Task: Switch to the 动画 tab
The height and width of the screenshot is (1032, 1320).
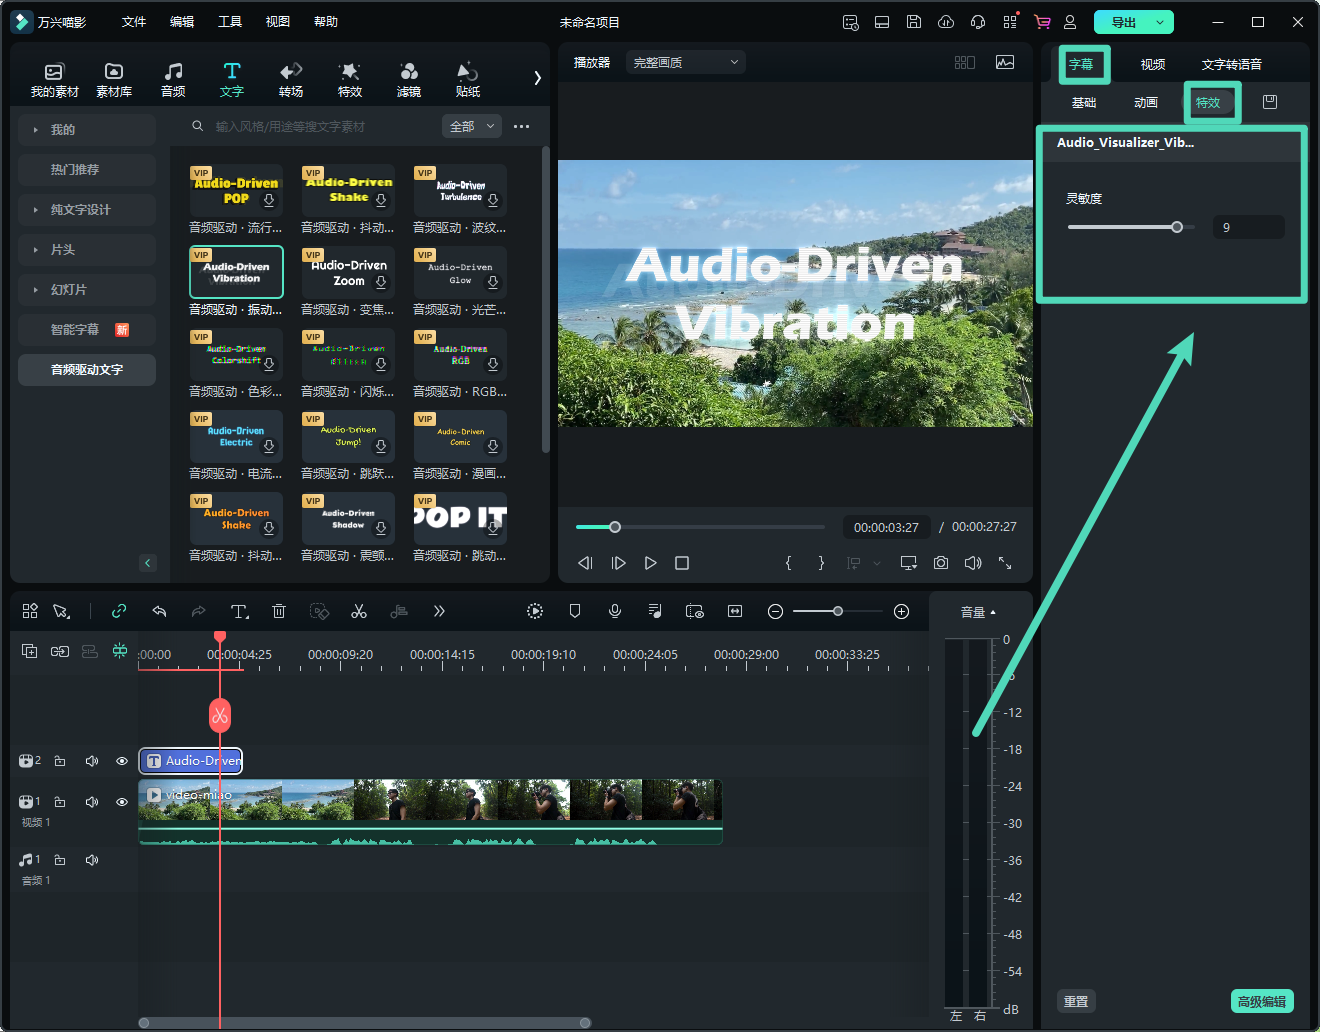Action: 1146,102
